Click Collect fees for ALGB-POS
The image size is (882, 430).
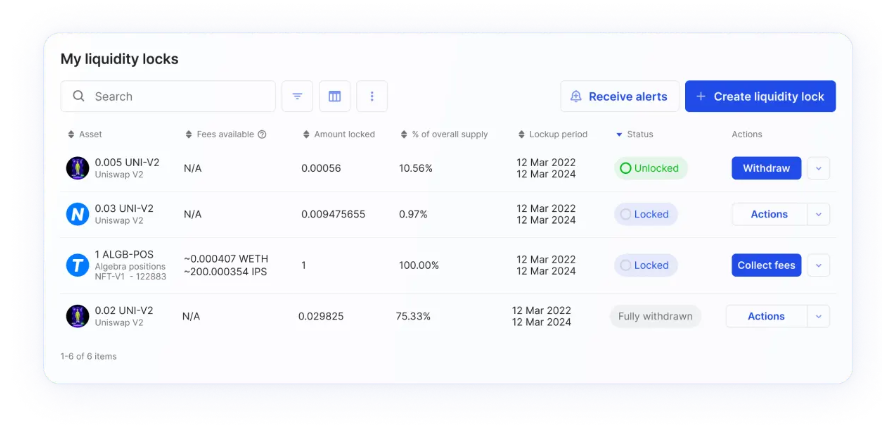point(766,265)
